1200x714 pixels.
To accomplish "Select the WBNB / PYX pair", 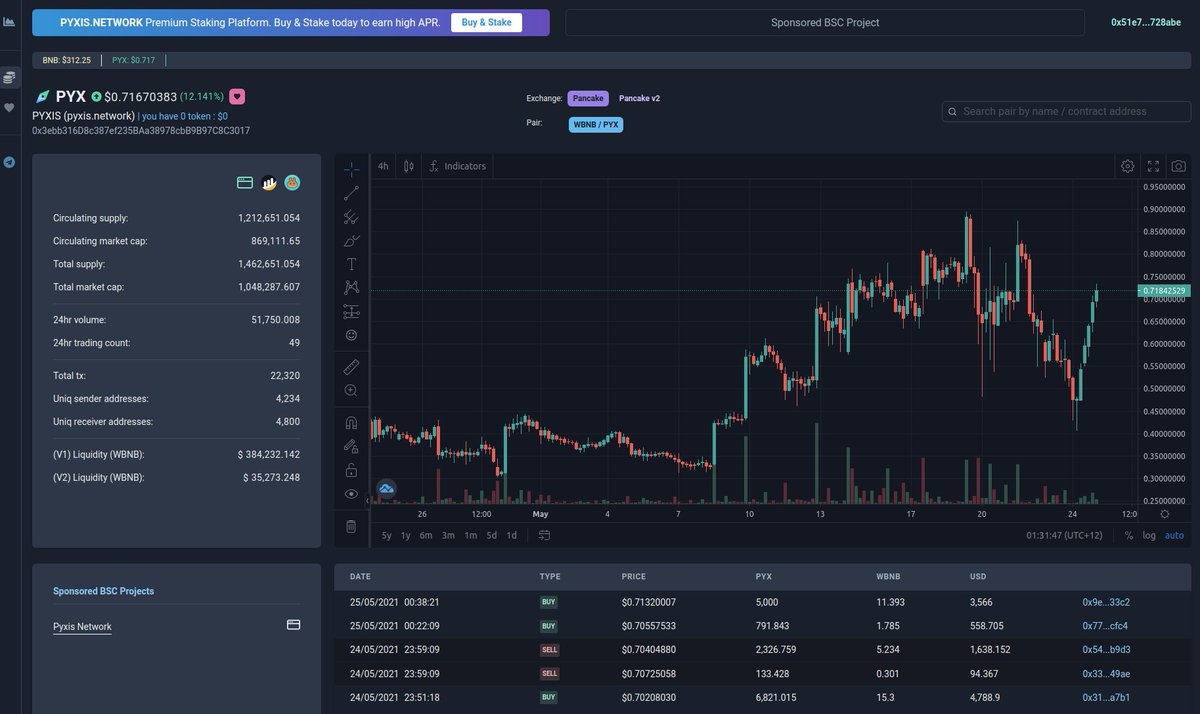I will 597,123.
